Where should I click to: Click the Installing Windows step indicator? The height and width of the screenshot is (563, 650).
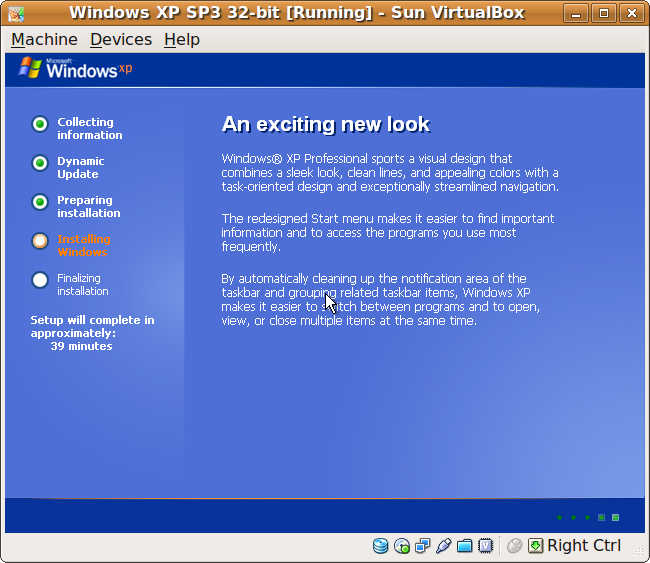40,241
